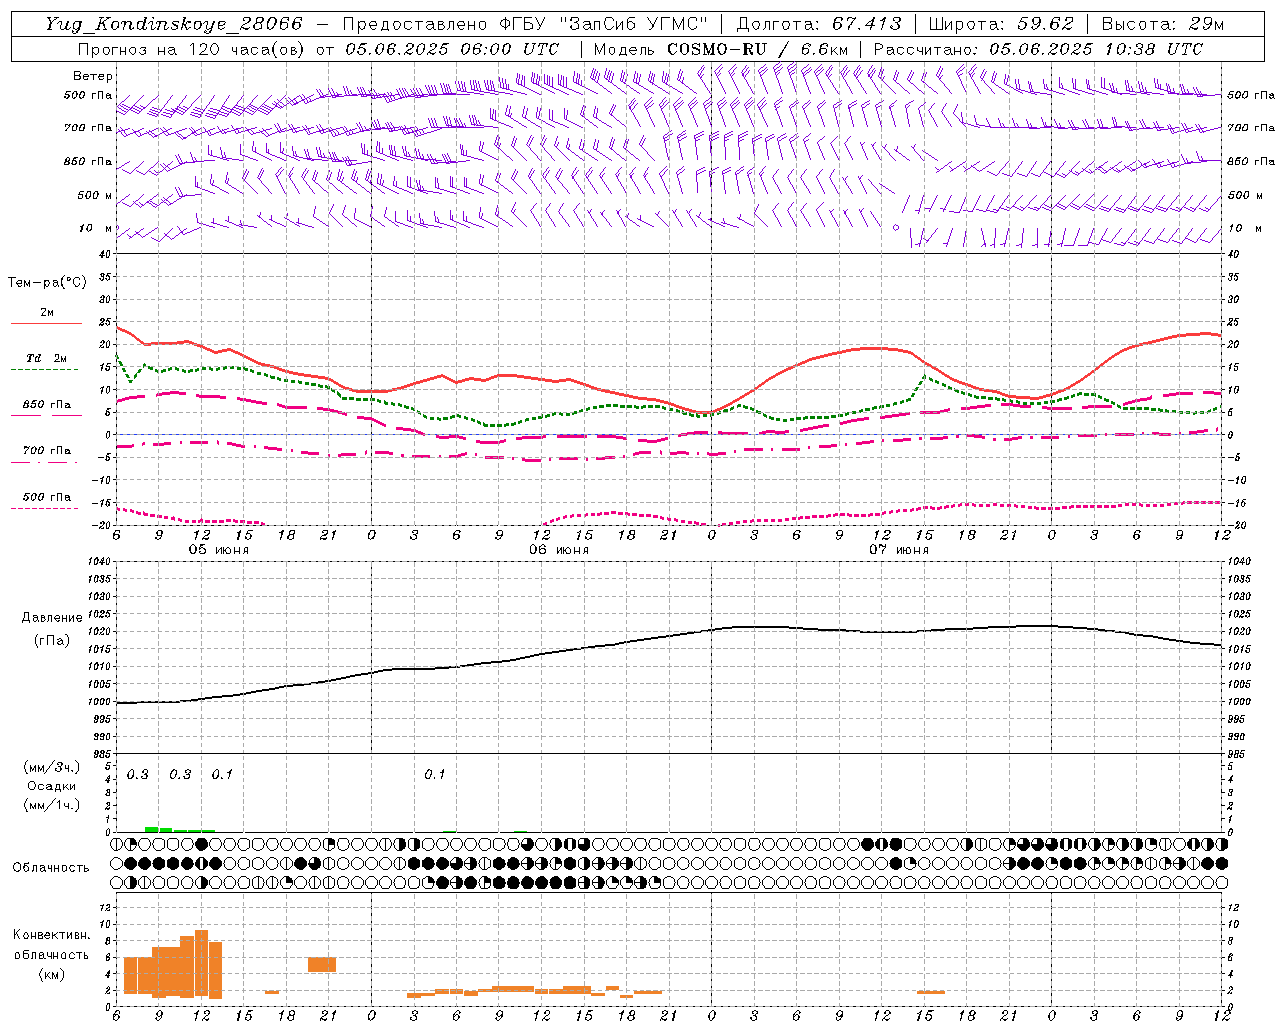Click the station title Yug_Kondinskoye_28066

173,24
